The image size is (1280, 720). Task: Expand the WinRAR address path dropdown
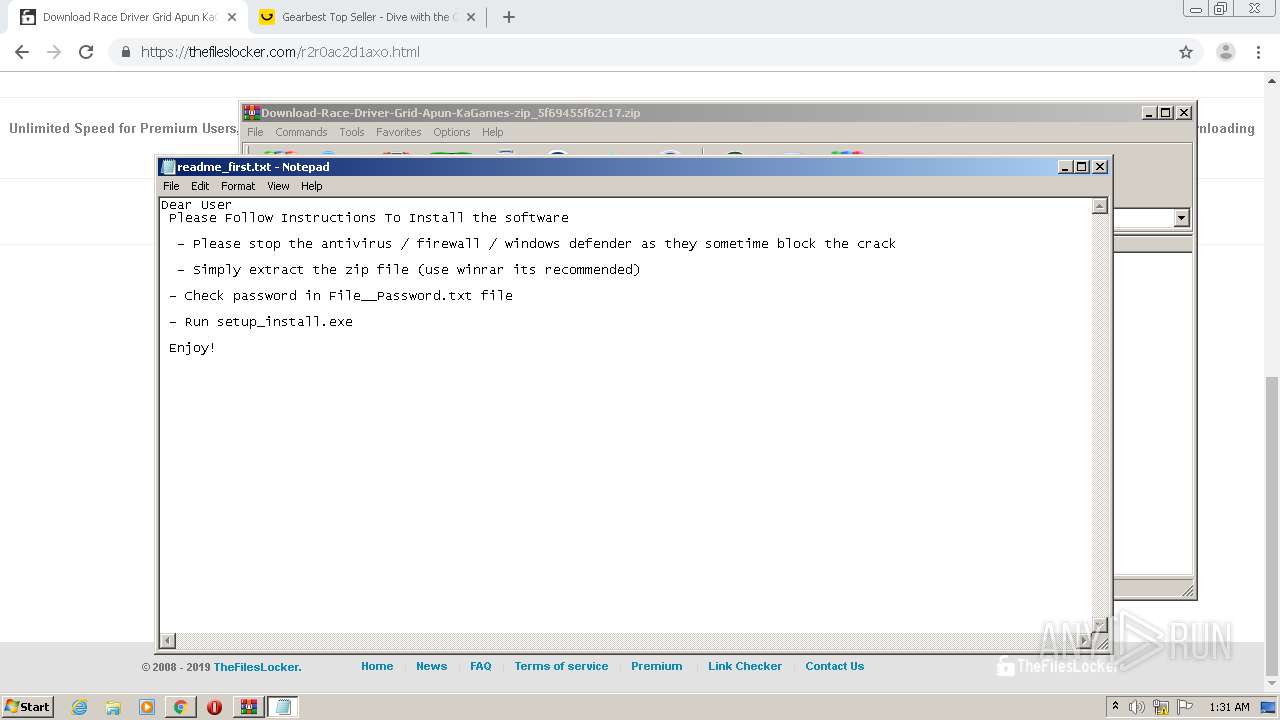tap(1181, 218)
